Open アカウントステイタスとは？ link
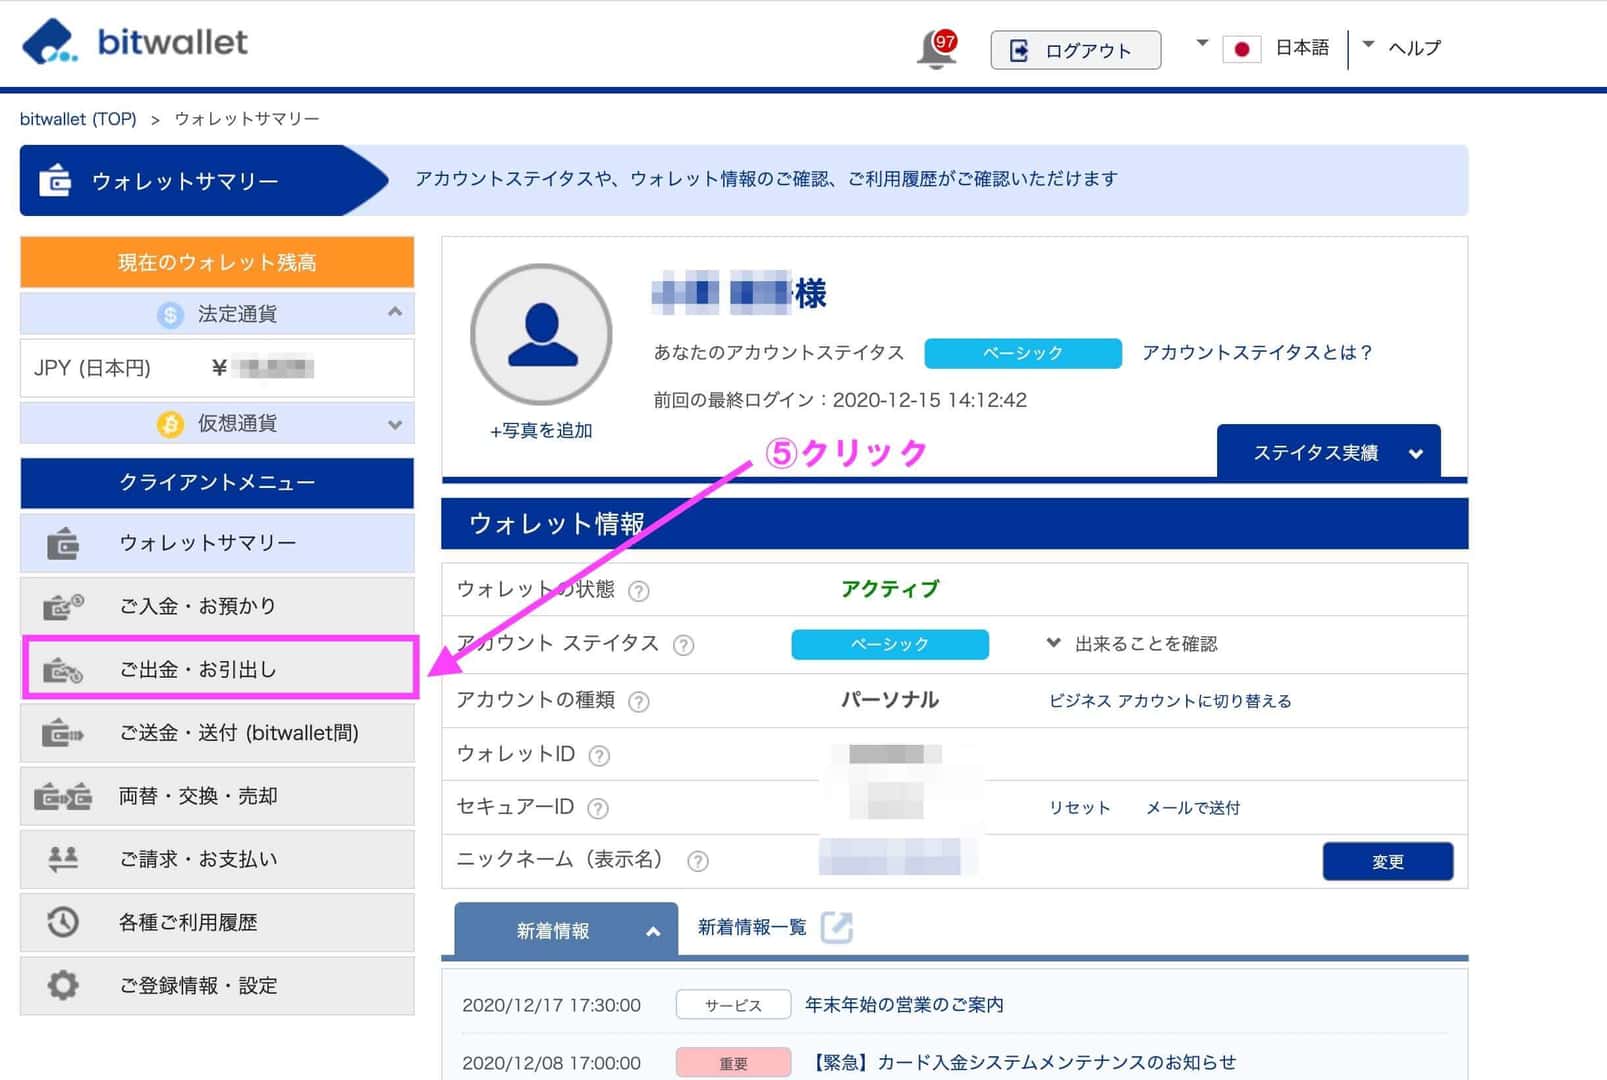The image size is (1607, 1080). tap(1257, 352)
